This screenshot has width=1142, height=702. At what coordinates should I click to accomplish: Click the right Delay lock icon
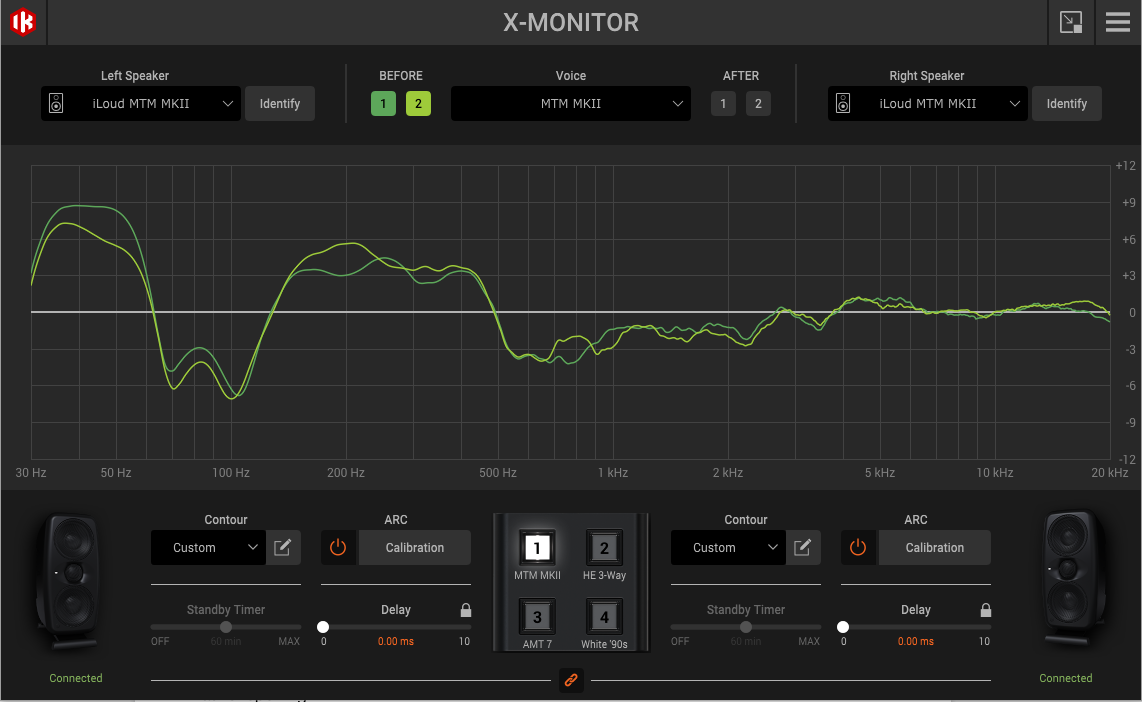[x=985, y=610]
